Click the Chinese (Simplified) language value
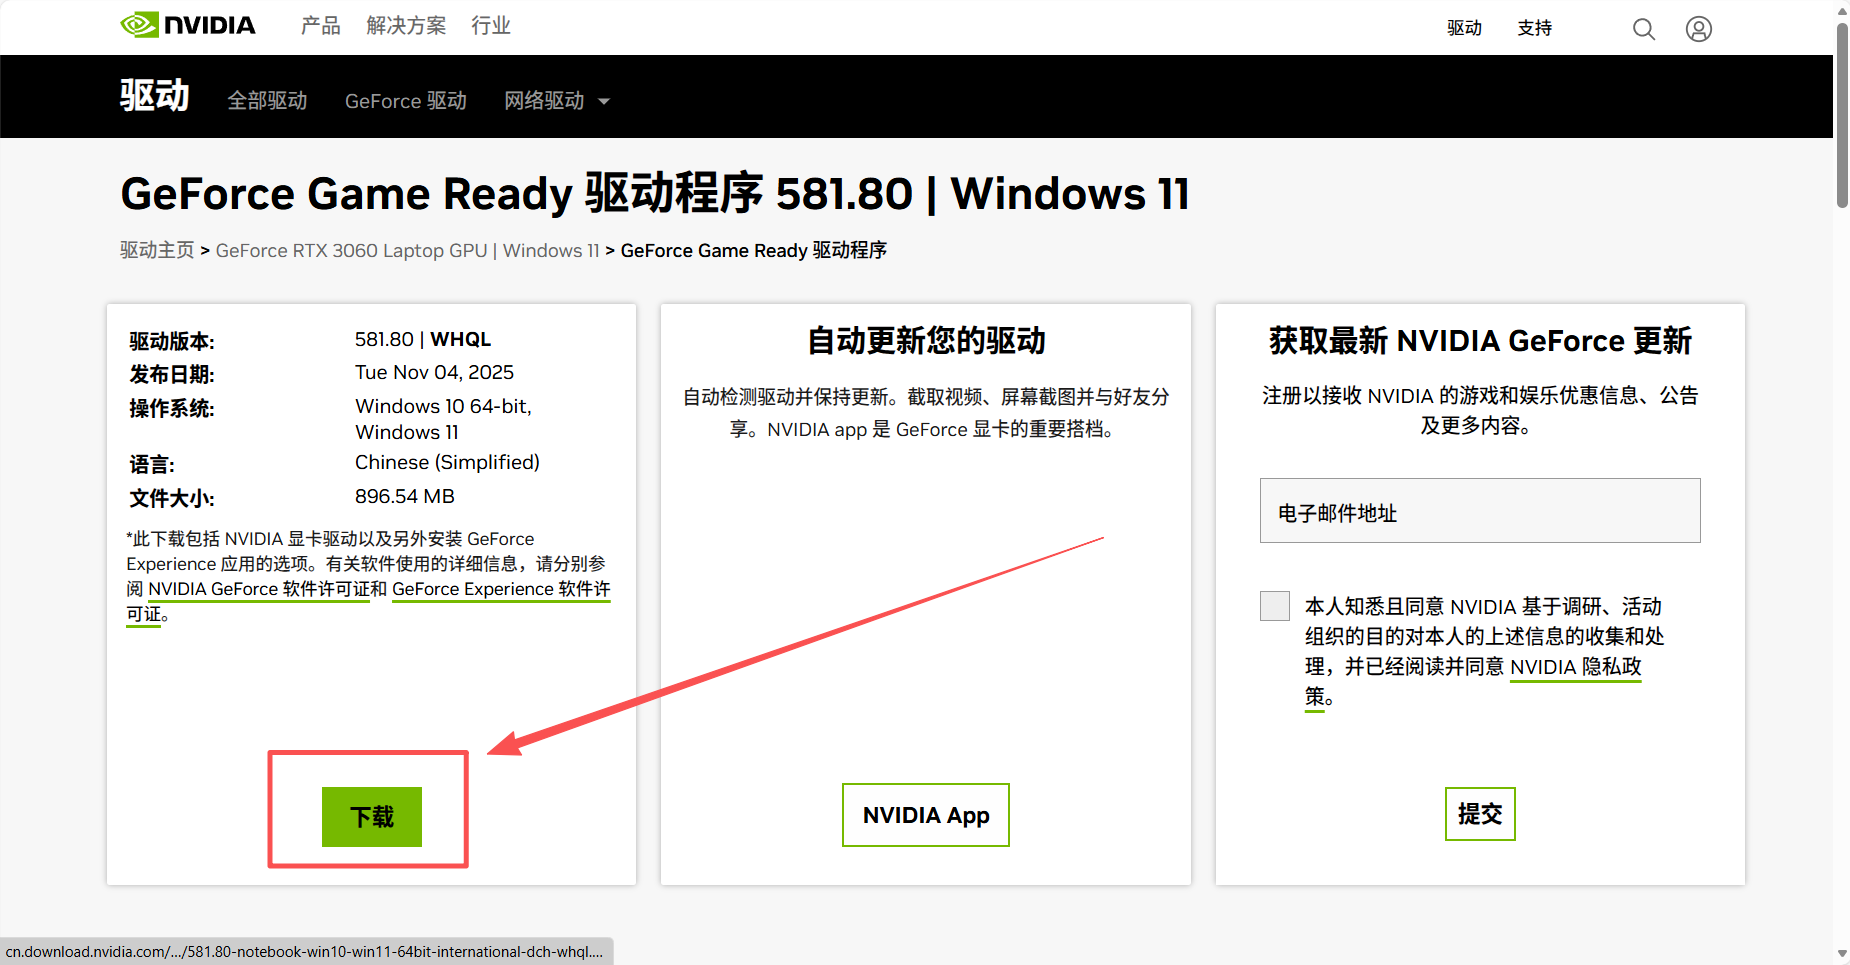 [x=447, y=462]
